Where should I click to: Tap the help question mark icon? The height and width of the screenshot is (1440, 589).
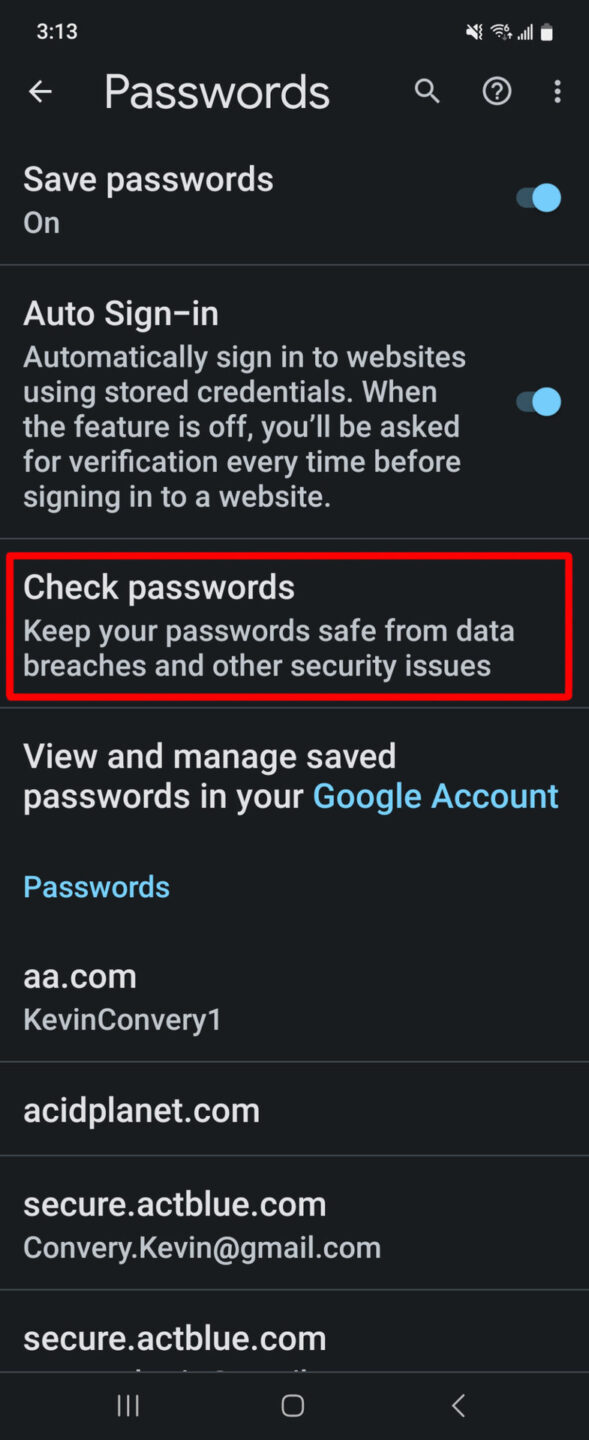497,91
